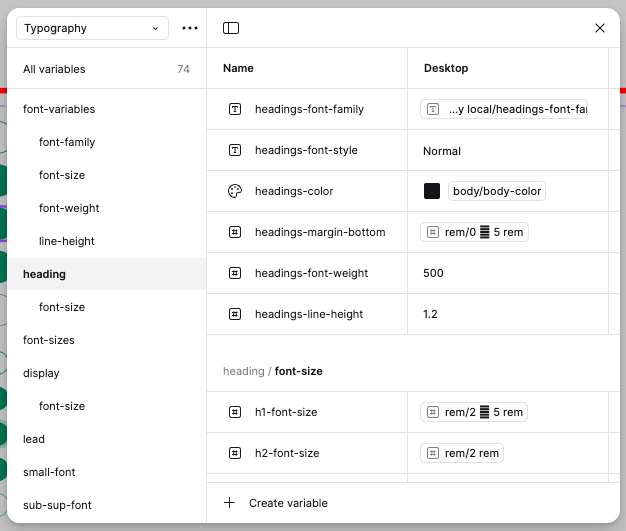Image resolution: width=626 pixels, height=531 pixels.
Task: Show All variables list
Action: click(x=54, y=69)
